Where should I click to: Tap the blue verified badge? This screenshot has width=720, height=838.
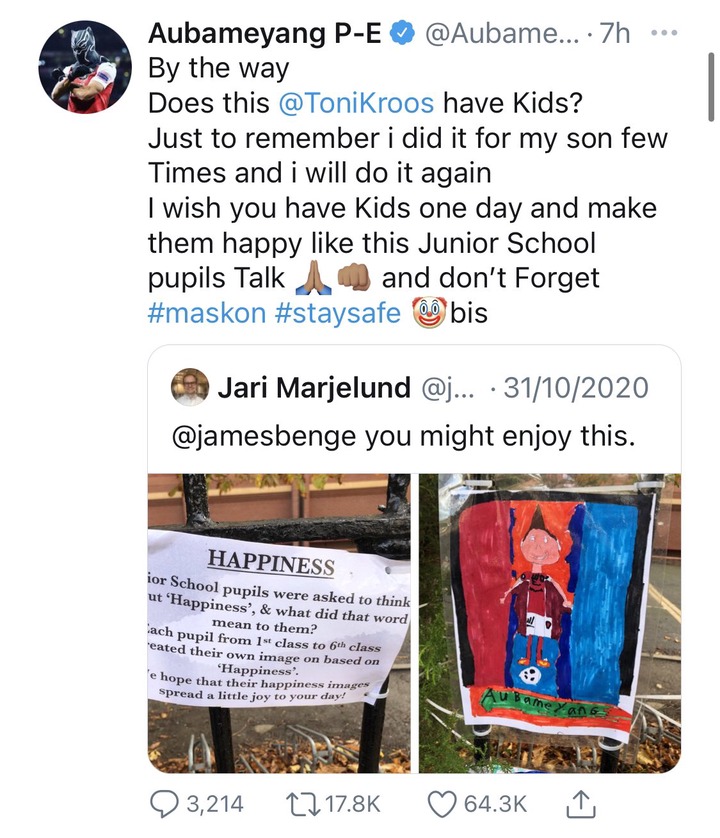click(x=403, y=34)
